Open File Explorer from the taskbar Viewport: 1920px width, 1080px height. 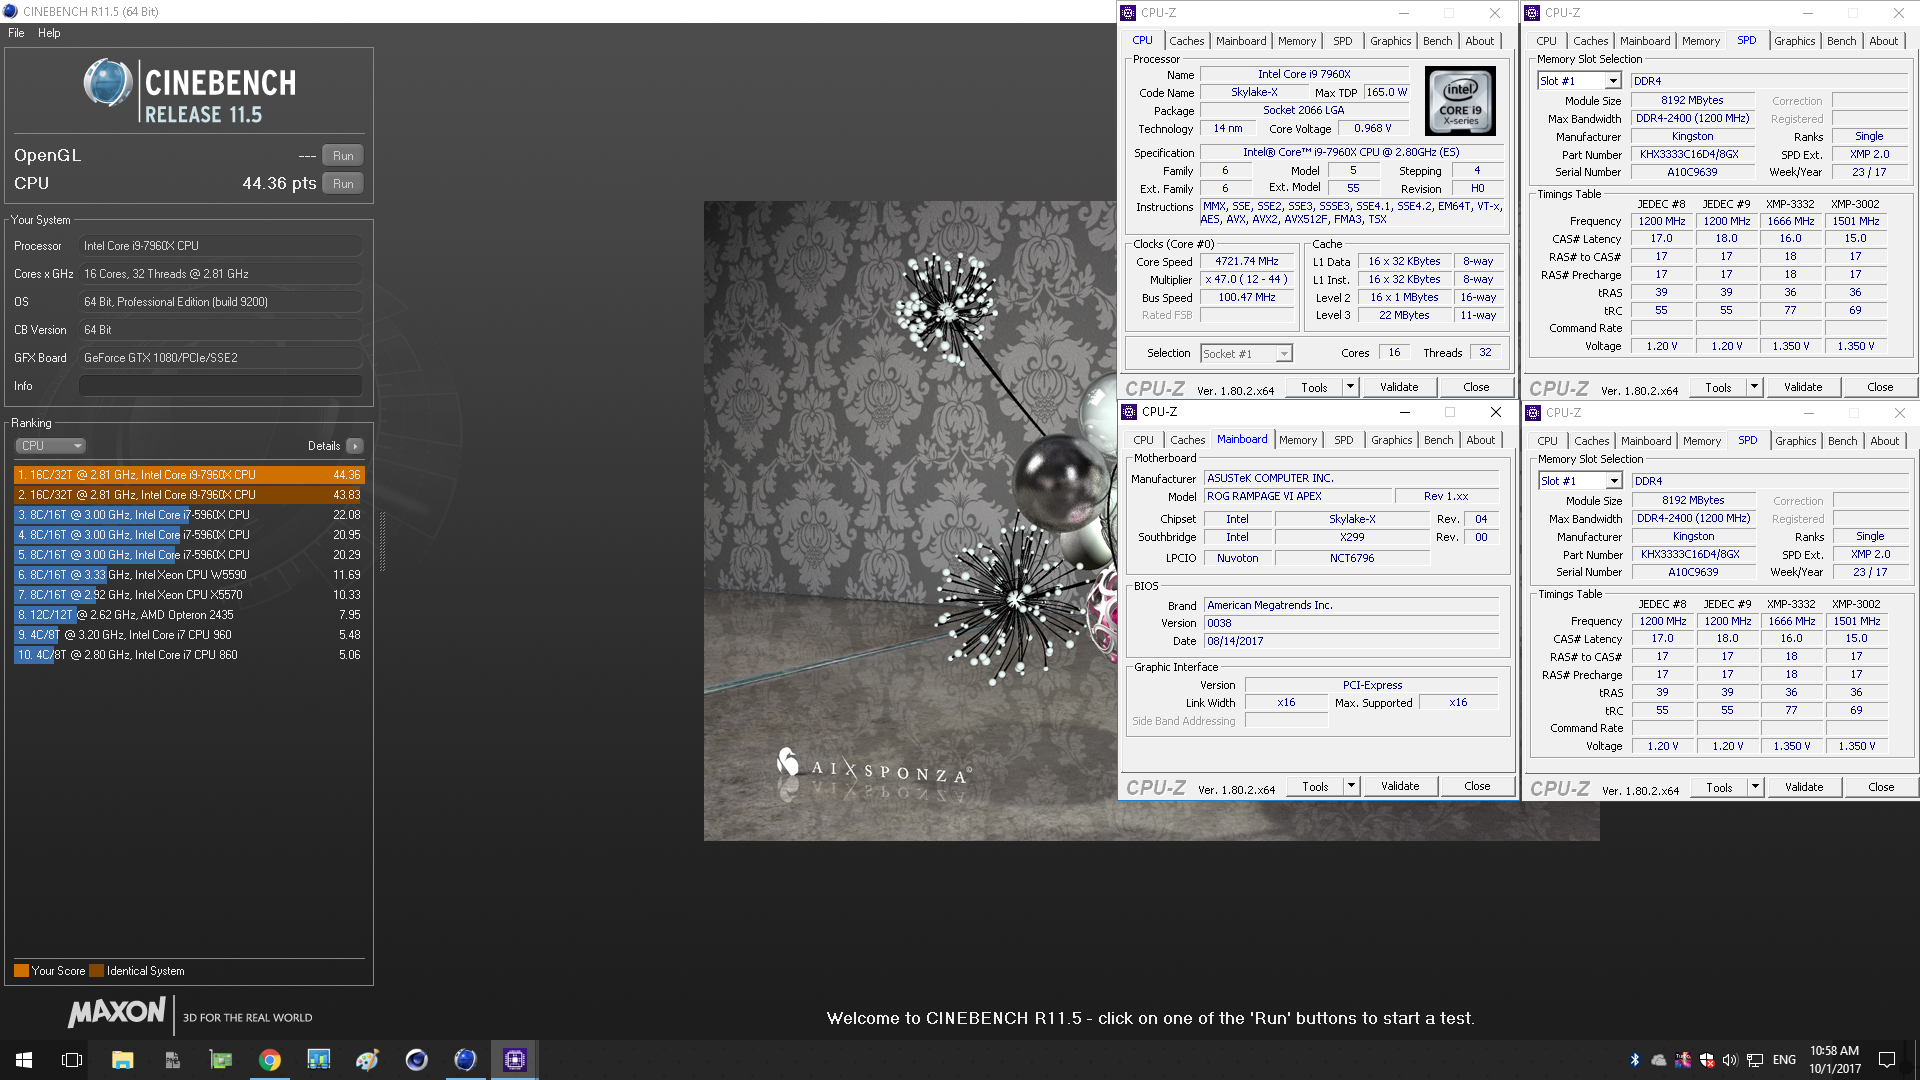tap(122, 1060)
